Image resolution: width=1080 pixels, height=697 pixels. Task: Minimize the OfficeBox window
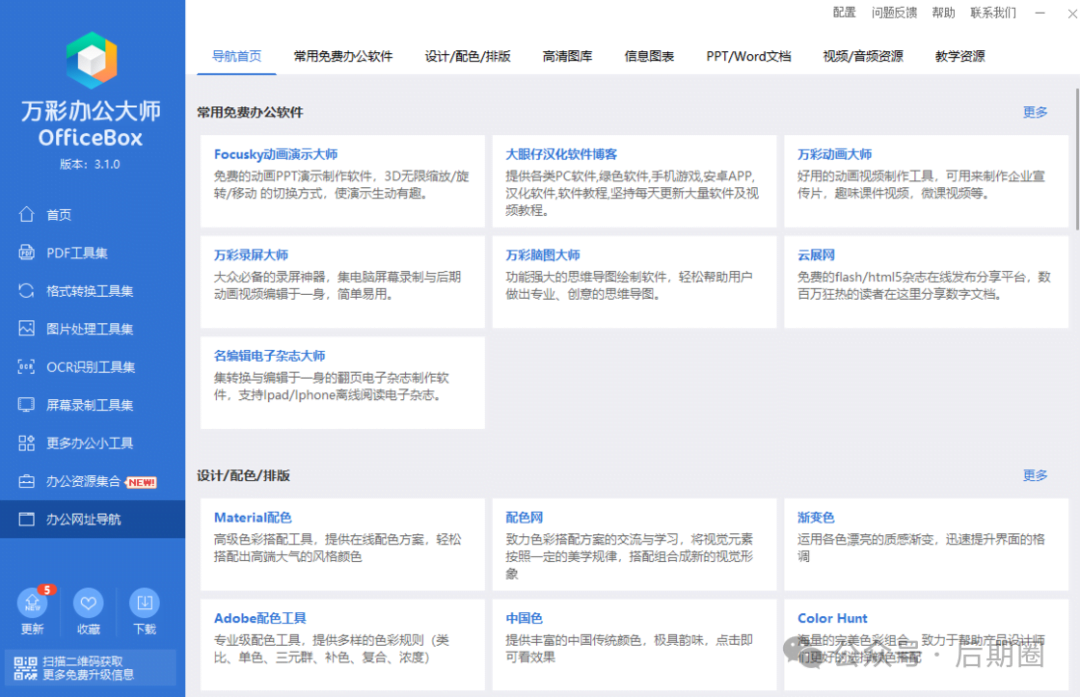click(x=1040, y=12)
